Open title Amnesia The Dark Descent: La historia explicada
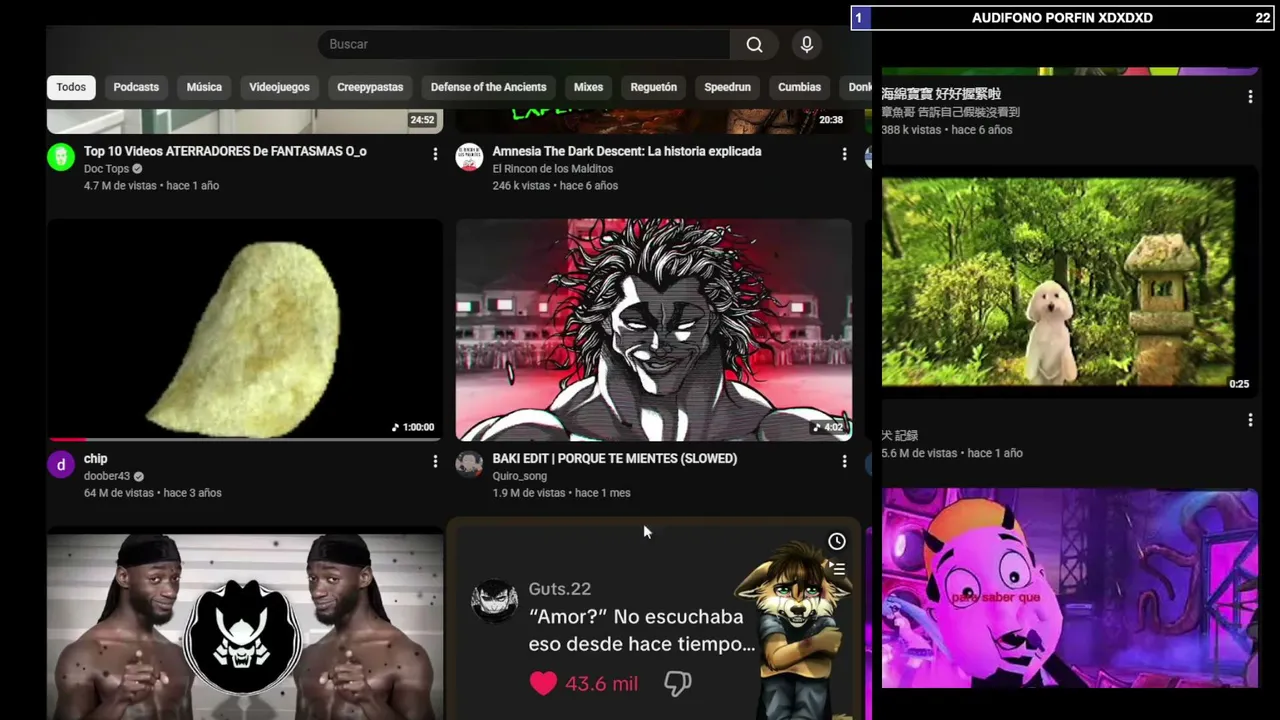Viewport: 1280px width, 720px height. pos(627,151)
